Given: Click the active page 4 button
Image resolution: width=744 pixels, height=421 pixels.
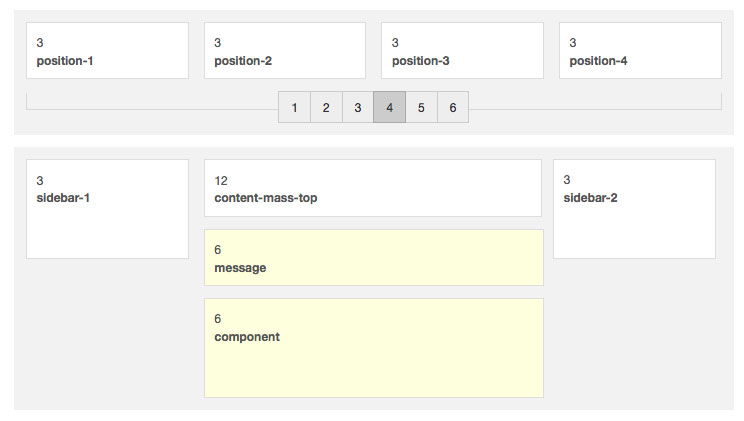Looking at the screenshot, I should (x=389, y=107).
